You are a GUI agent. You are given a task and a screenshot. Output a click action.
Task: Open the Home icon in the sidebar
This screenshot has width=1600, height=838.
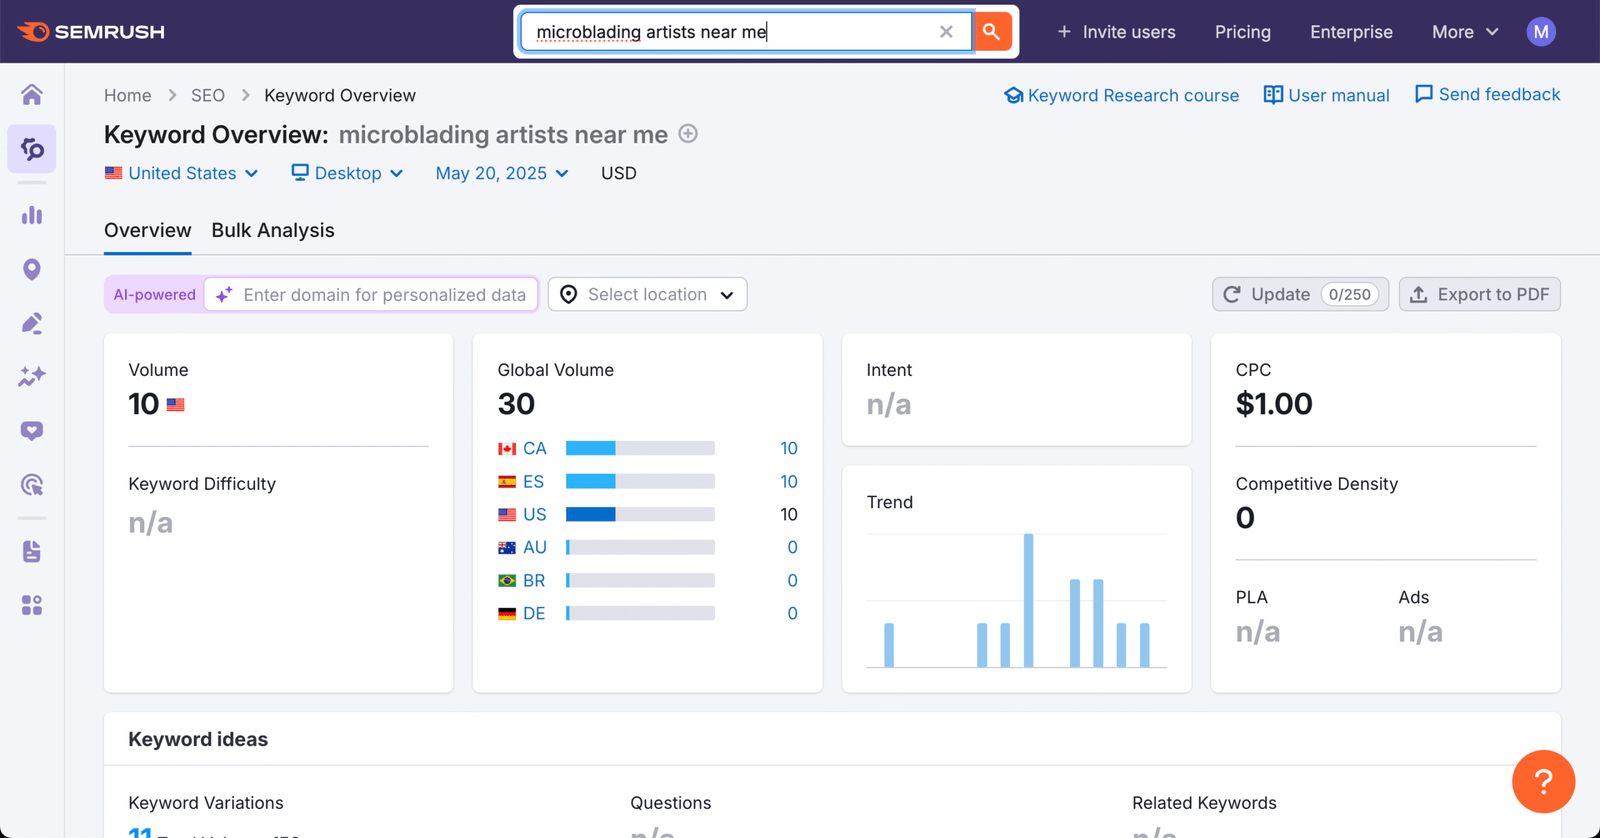pos(32,95)
